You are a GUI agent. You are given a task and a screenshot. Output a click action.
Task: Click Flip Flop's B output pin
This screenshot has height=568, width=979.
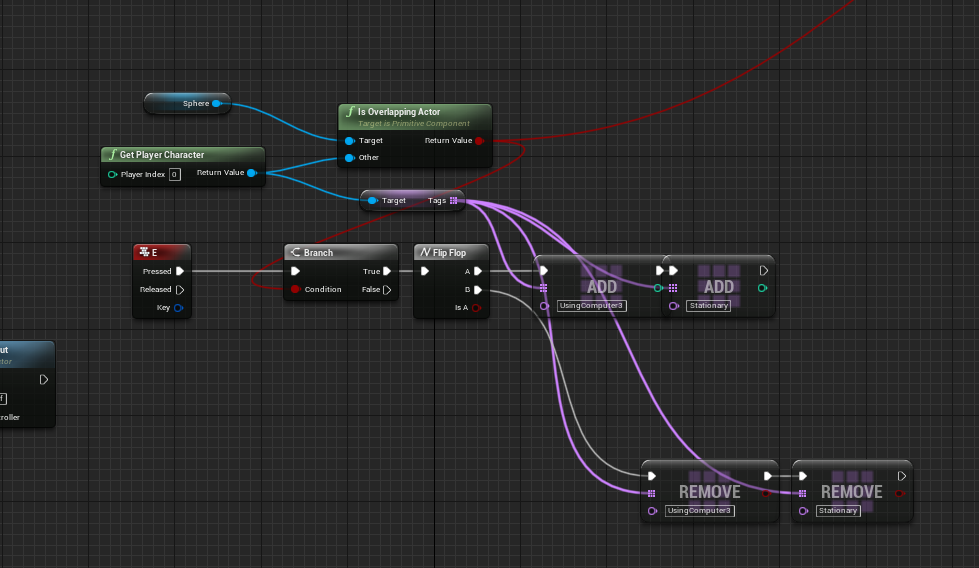coord(478,290)
